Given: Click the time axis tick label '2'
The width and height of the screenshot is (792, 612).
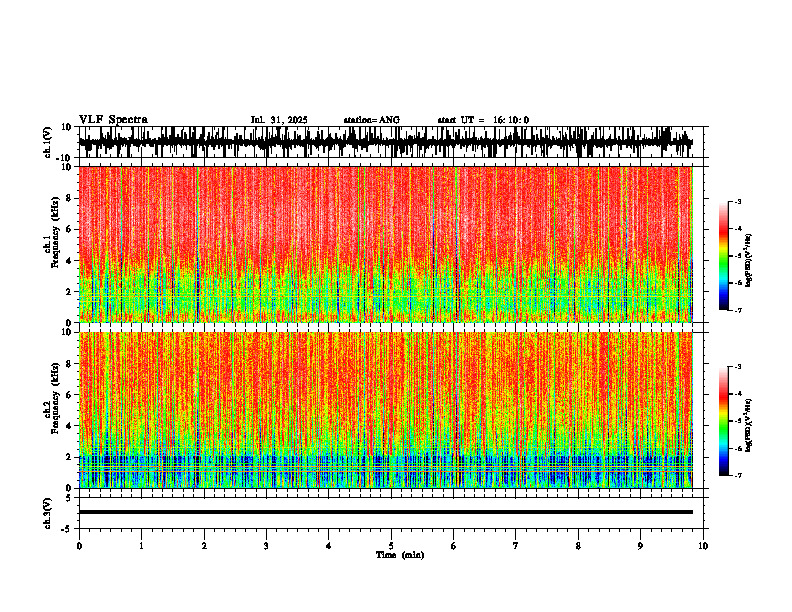Looking at the screenshot, I should 204,546.
